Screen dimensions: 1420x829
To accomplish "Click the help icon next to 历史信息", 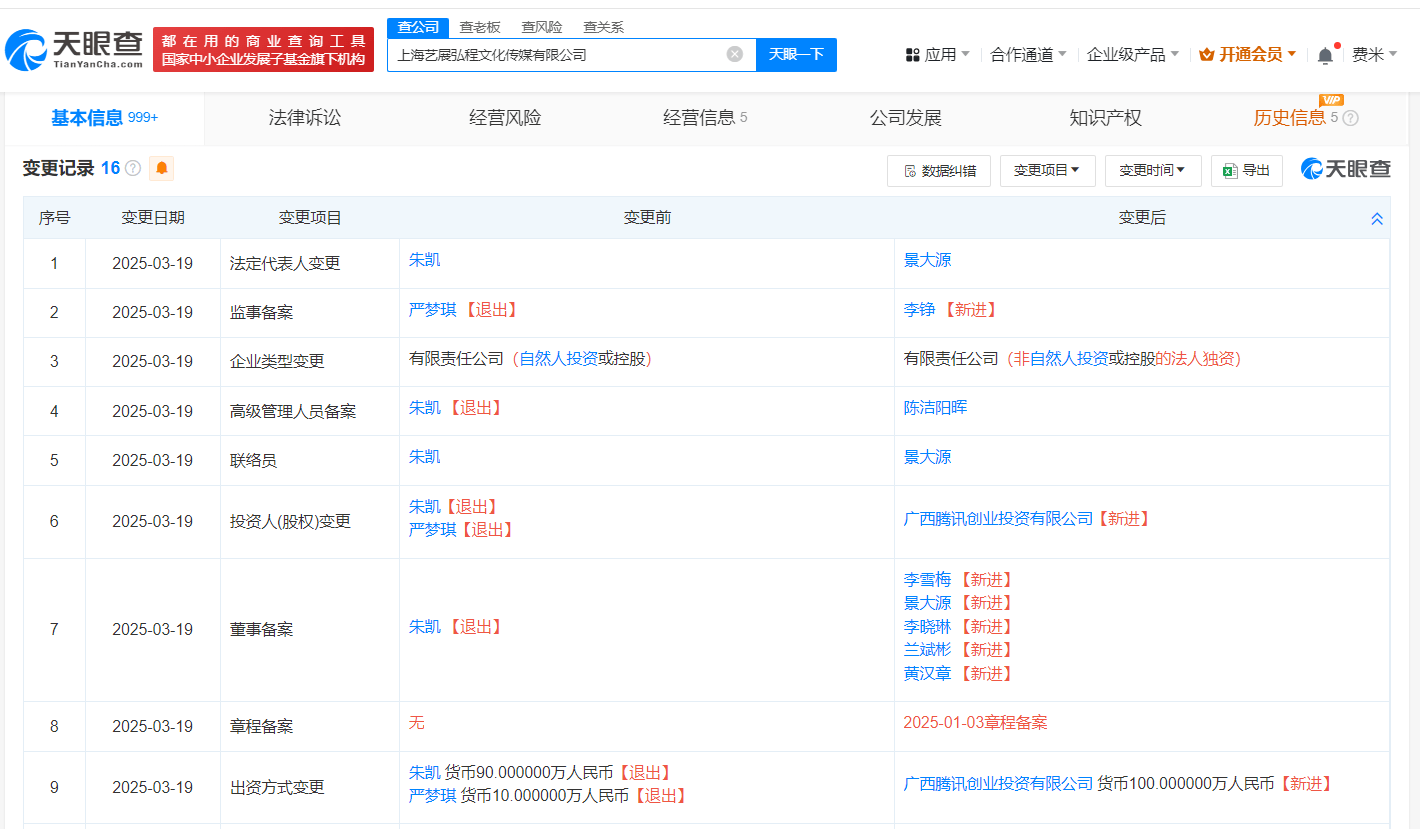I will point(1350,118).
